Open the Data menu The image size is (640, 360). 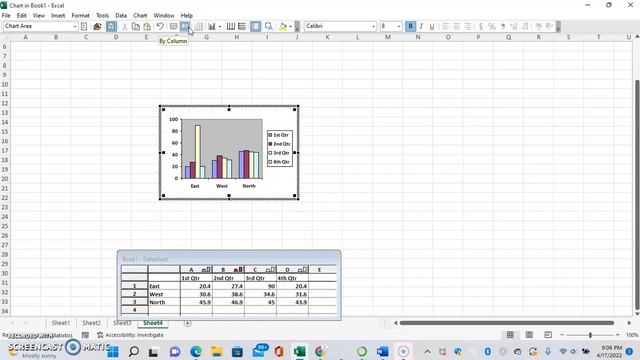[121, 16]
